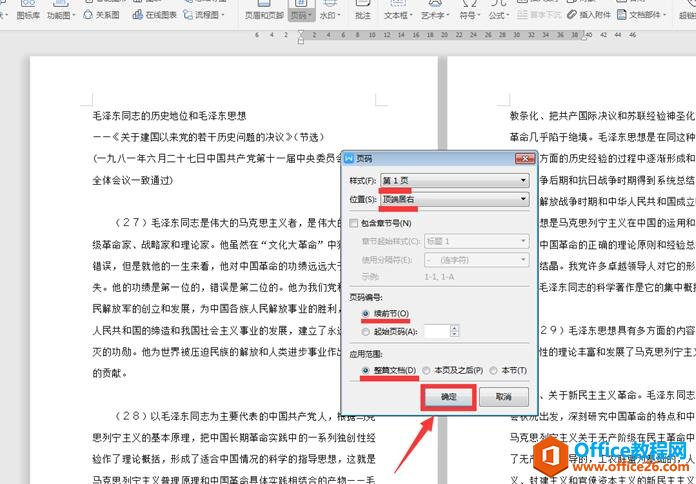The height and width of the screenshot is (484, 696).
Task: Expand the 位置 position dropdown showing 顶端居右
Action: pos(453,199)
